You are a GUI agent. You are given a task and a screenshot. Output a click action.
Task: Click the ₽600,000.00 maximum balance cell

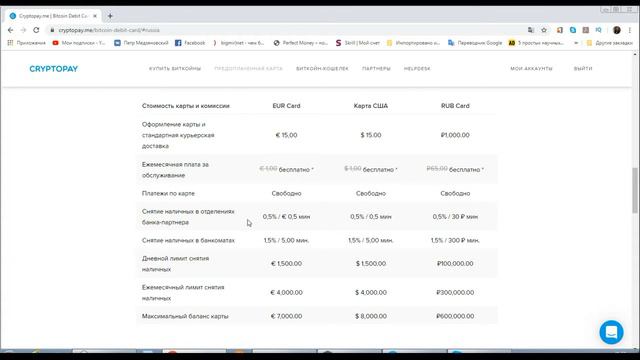[455, 316]
